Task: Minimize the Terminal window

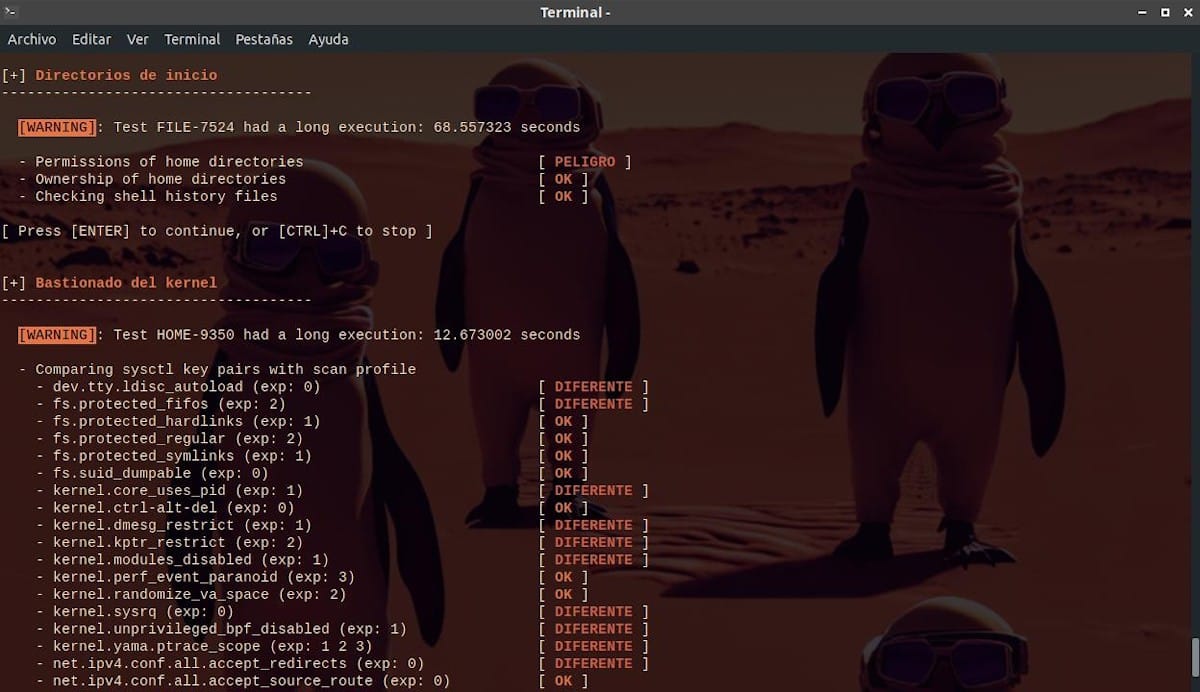Action: point(1144,12)
